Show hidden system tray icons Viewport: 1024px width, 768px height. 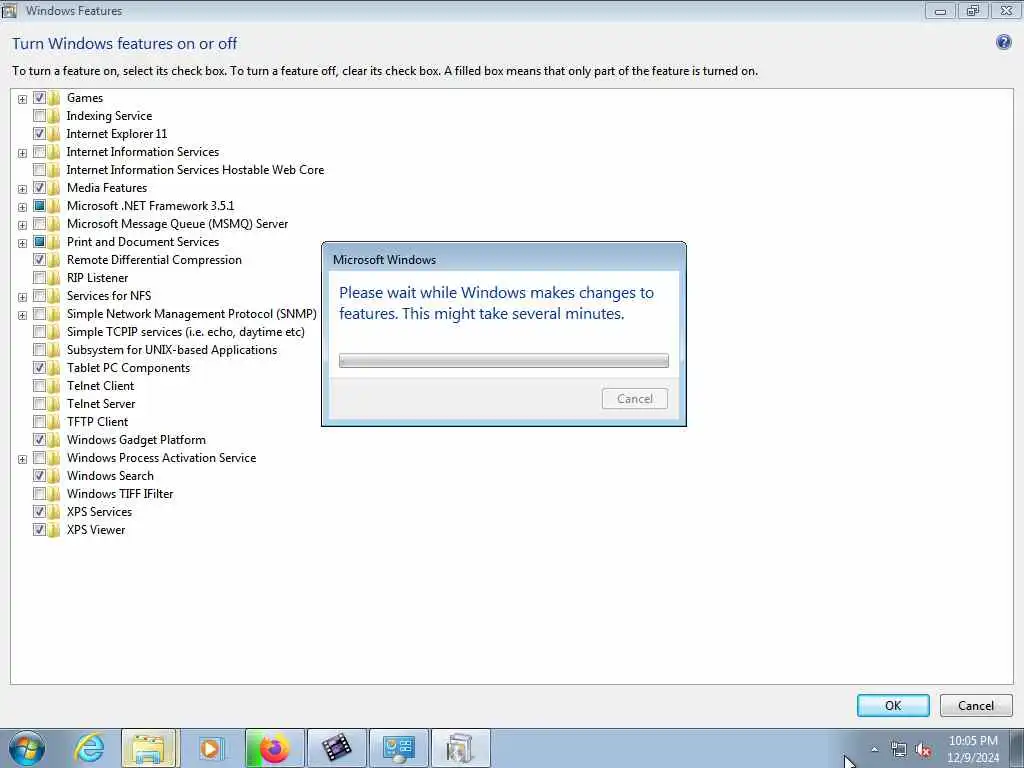[x=874, y=749]
